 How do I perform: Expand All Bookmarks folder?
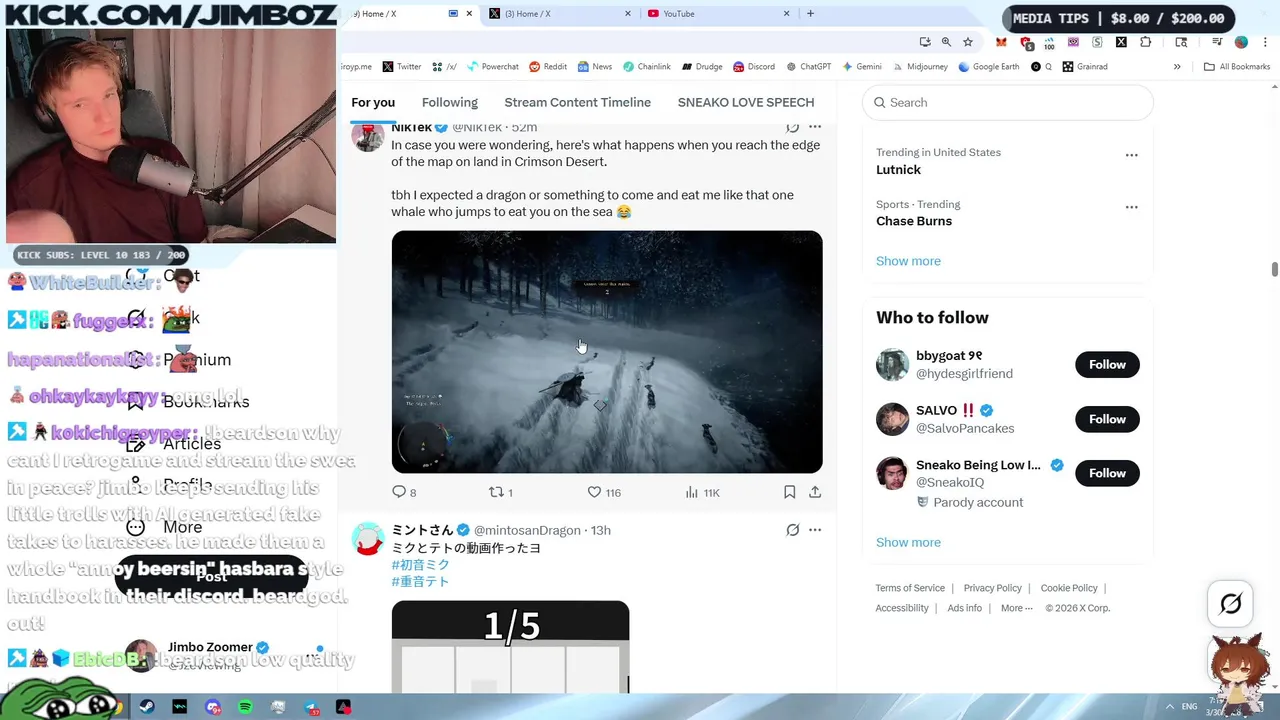click(1236, 67)
